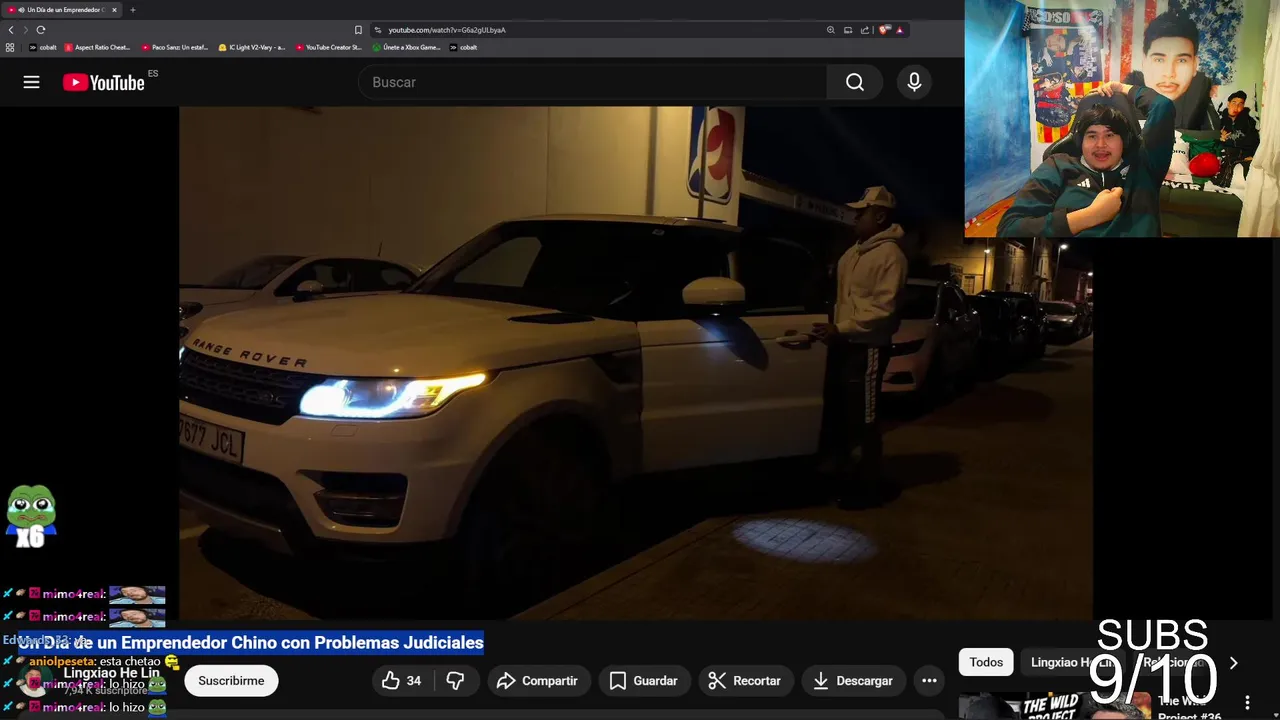This screenshot has height=720, width=1280.
Task: Open a new browser tab
Action: tap(132, 10)
